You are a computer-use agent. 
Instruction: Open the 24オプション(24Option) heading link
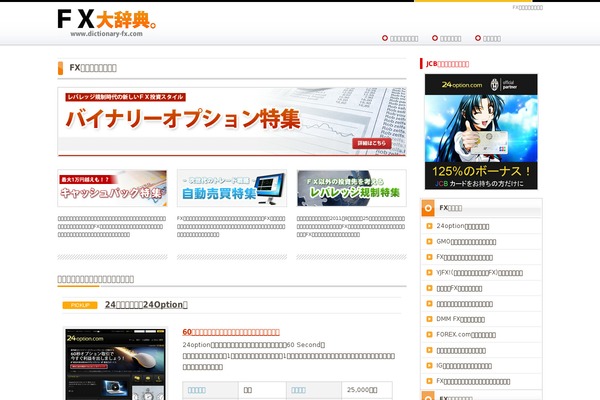click(x=146, y=305)
